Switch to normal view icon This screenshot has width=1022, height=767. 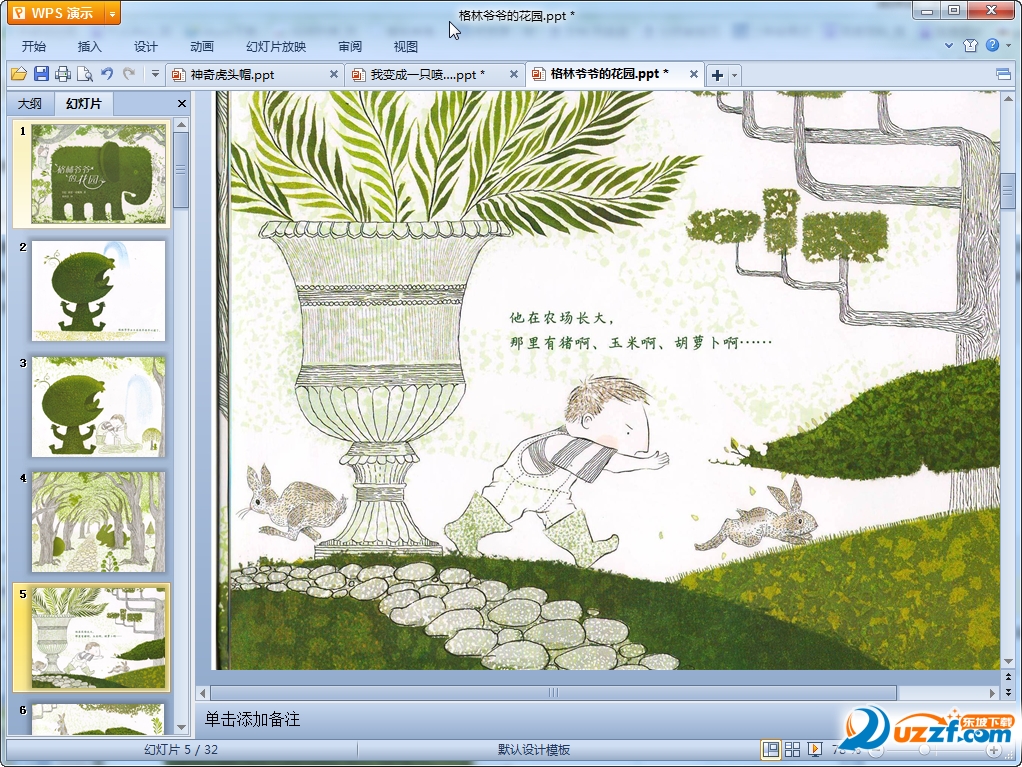(x=770, y=749)
